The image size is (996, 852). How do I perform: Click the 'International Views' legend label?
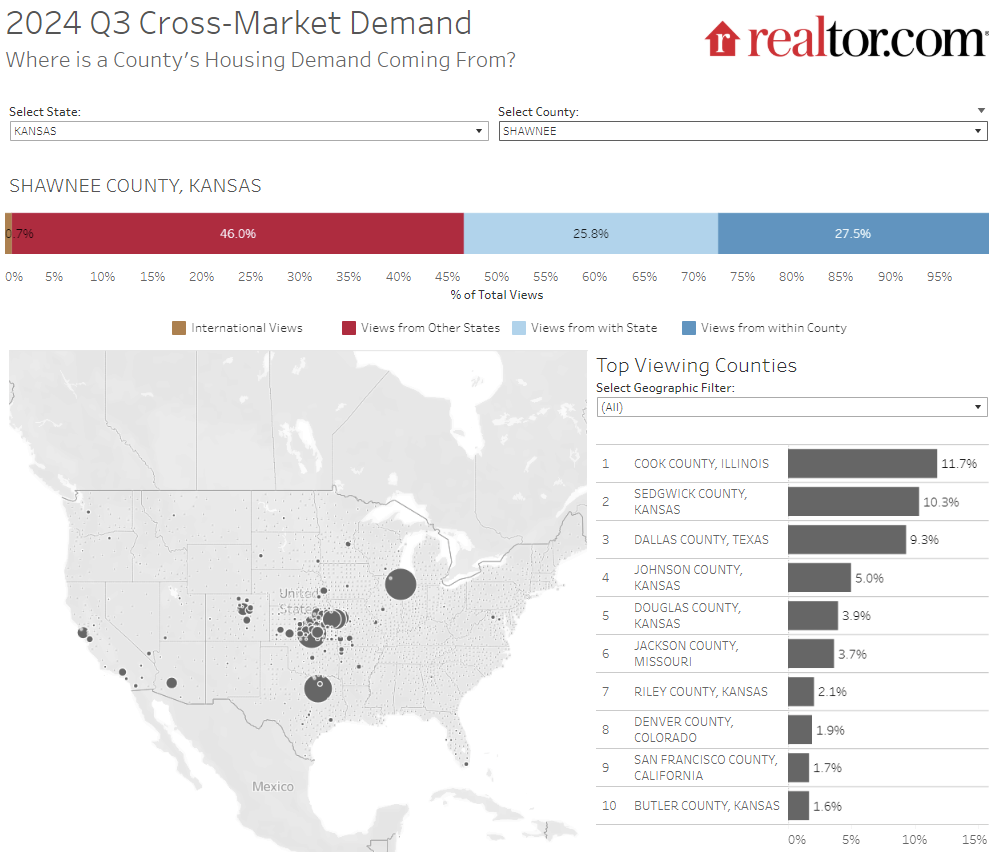(246, 328)
